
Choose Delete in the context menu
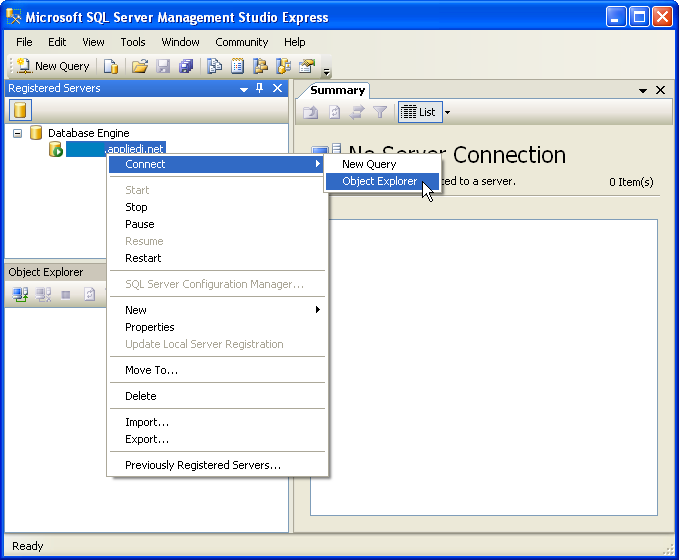[217, 396]
